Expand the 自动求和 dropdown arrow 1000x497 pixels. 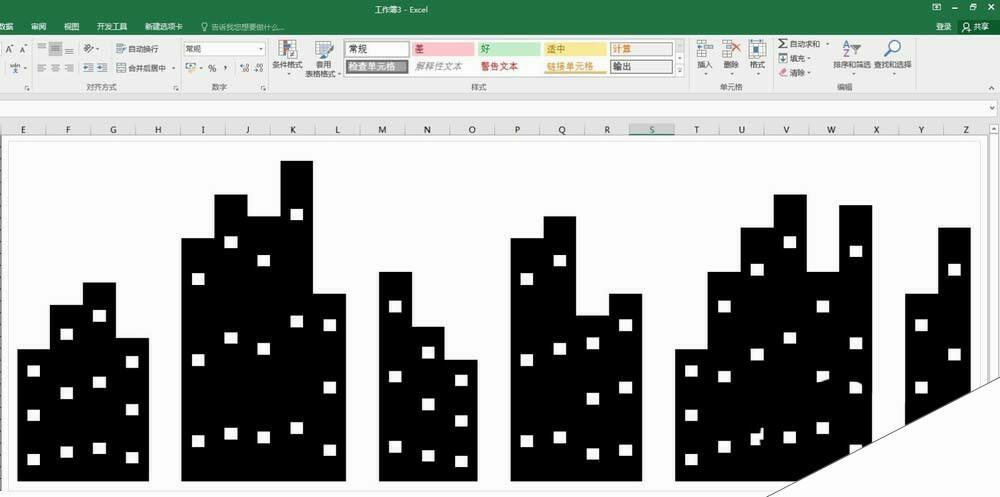point(827,44)
